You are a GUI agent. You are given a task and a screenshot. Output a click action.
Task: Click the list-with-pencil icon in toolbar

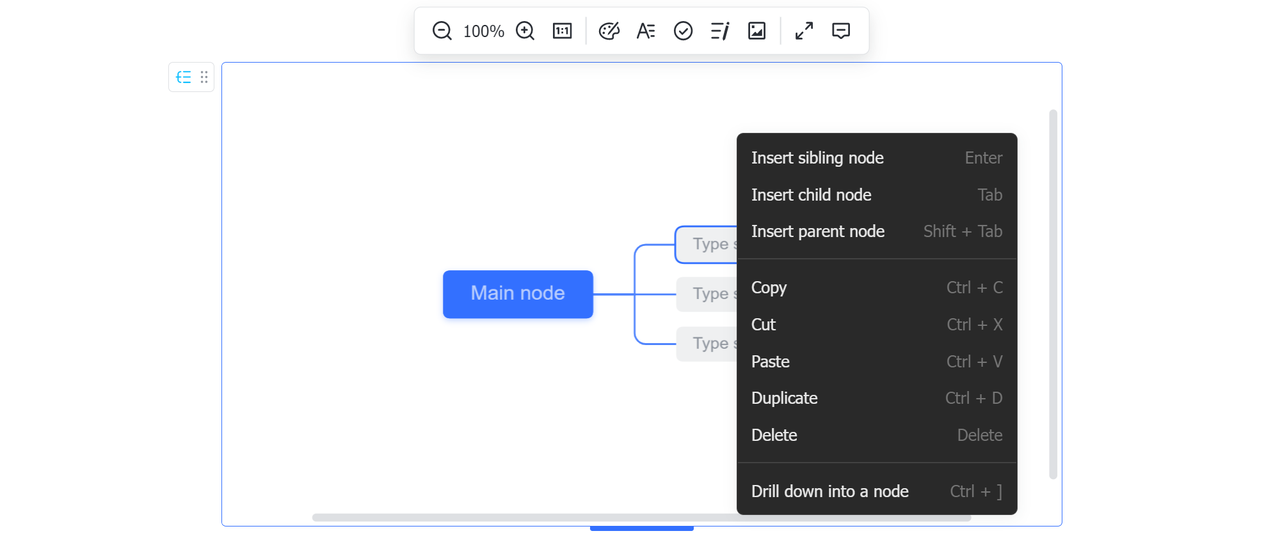pos(720,31)
